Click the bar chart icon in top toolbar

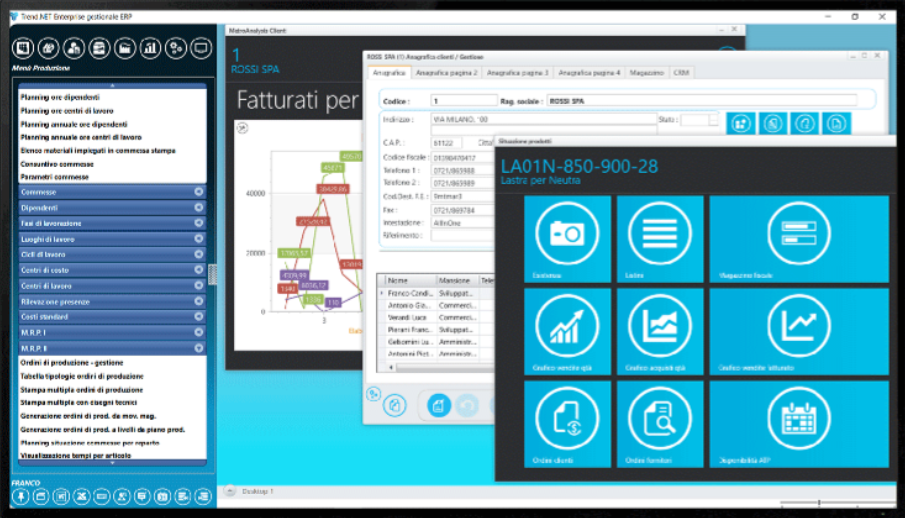click(x=150, y=47)
